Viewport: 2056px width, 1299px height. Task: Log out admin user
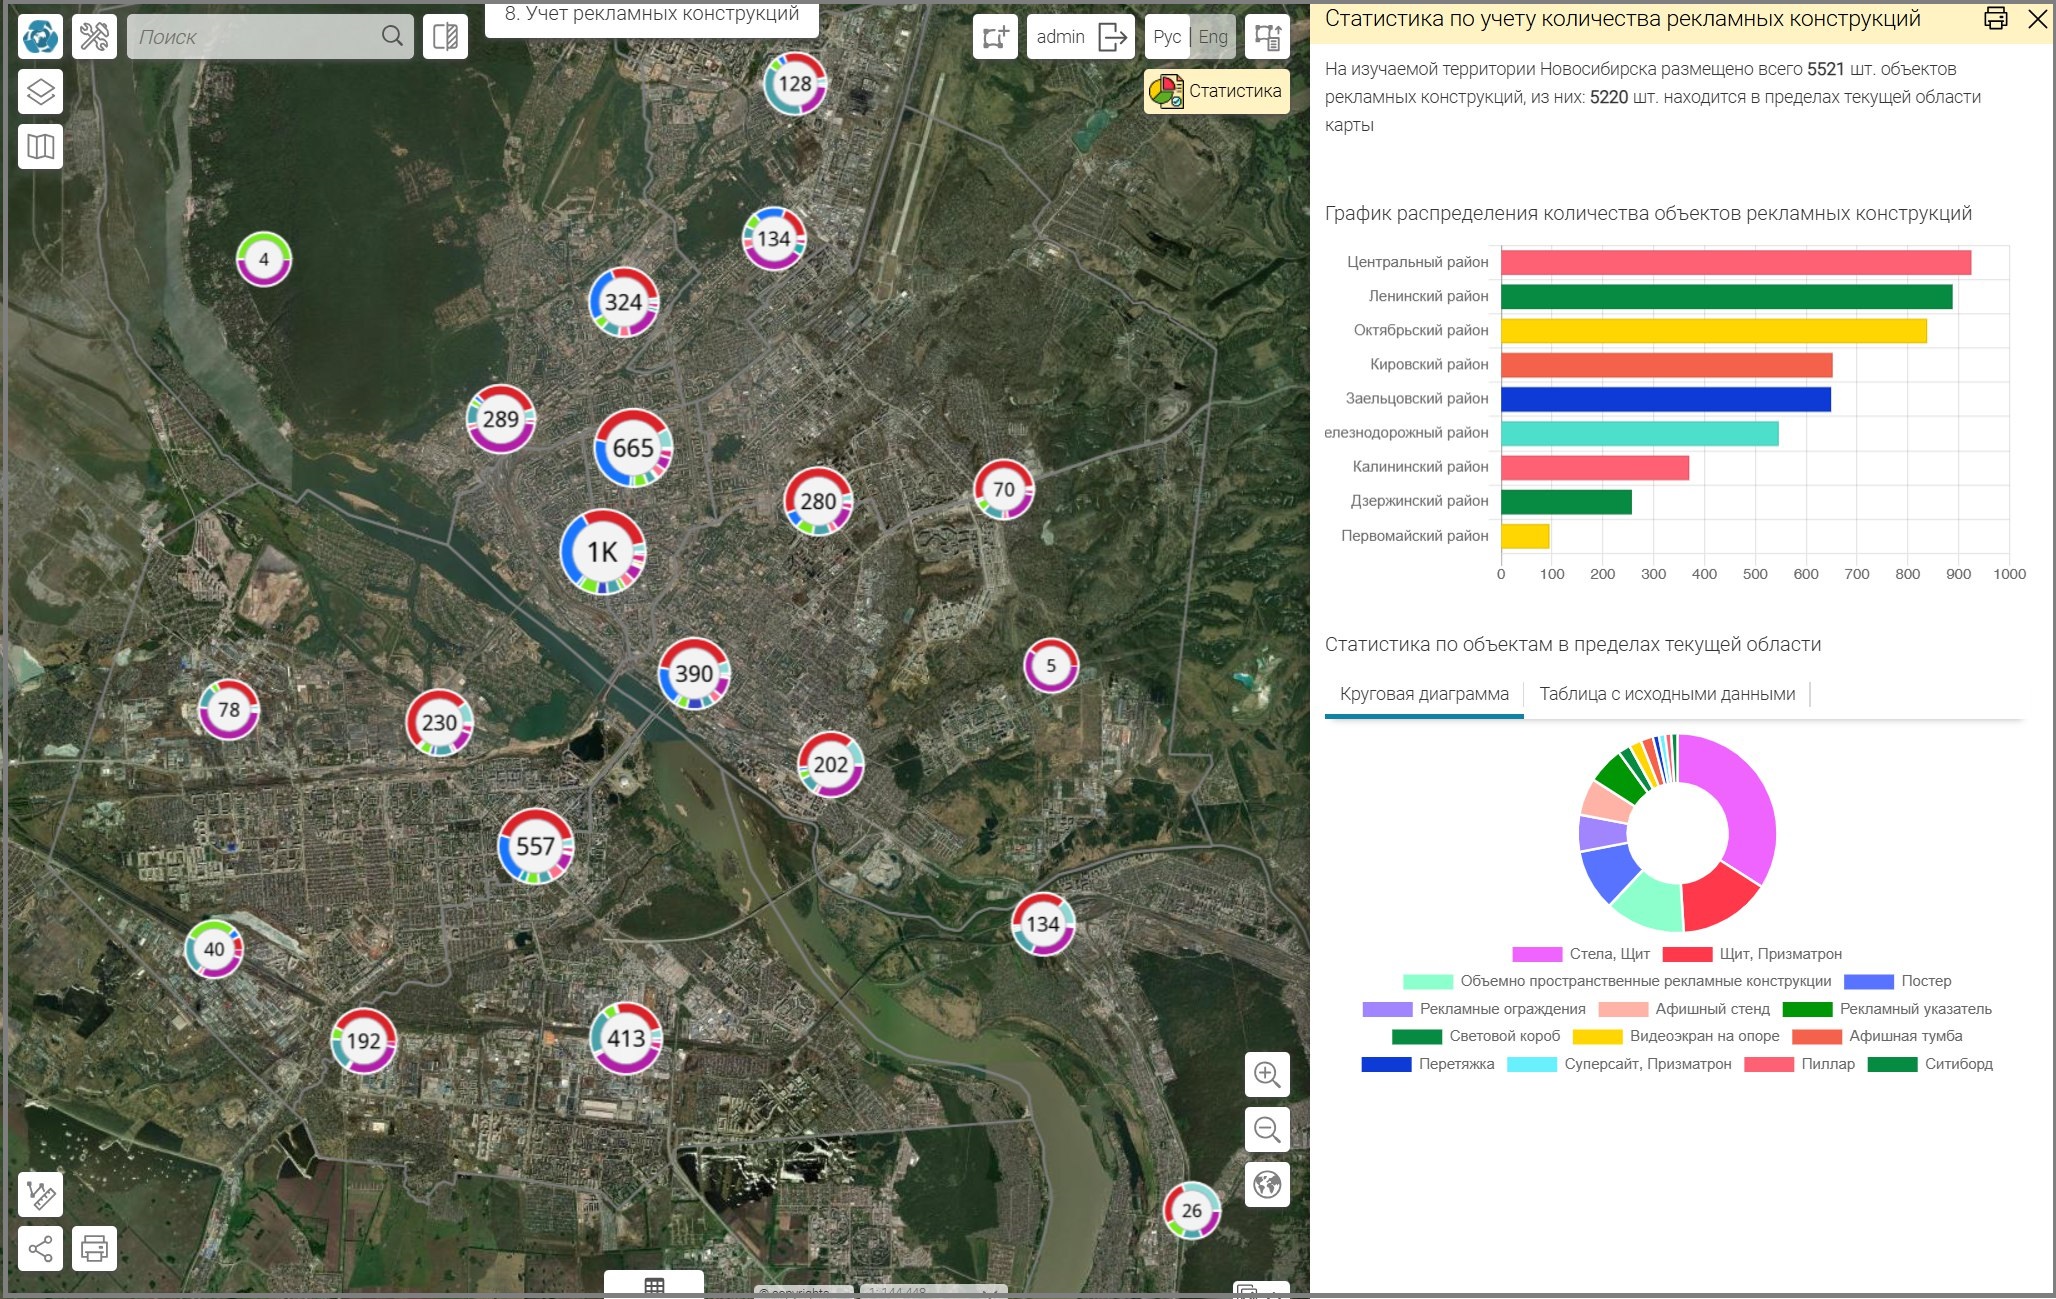point(1112,37)
